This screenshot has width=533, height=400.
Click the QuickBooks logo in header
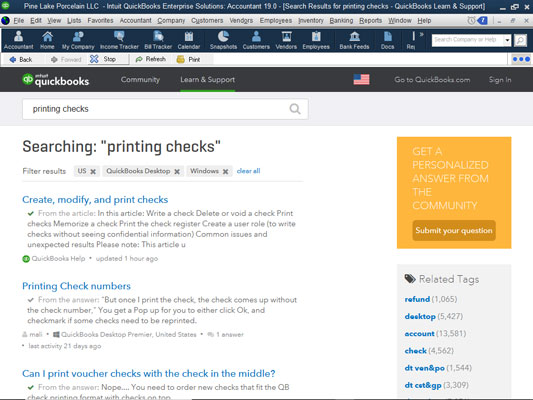pyautogui.click(x=55, y=80)
